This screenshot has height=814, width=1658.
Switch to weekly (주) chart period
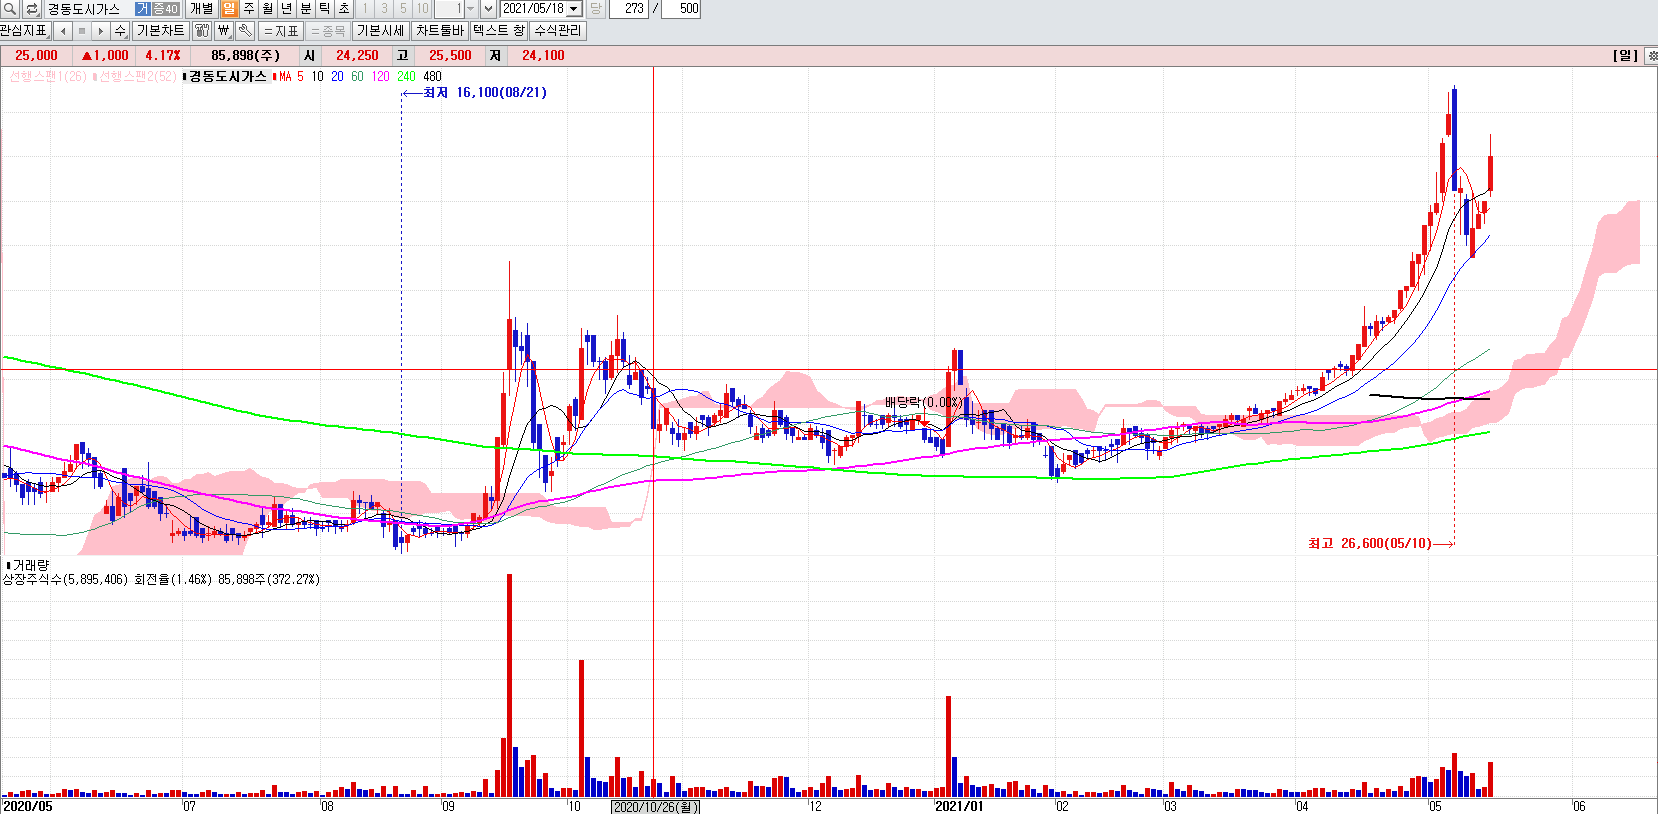click(x=249, y=9)
